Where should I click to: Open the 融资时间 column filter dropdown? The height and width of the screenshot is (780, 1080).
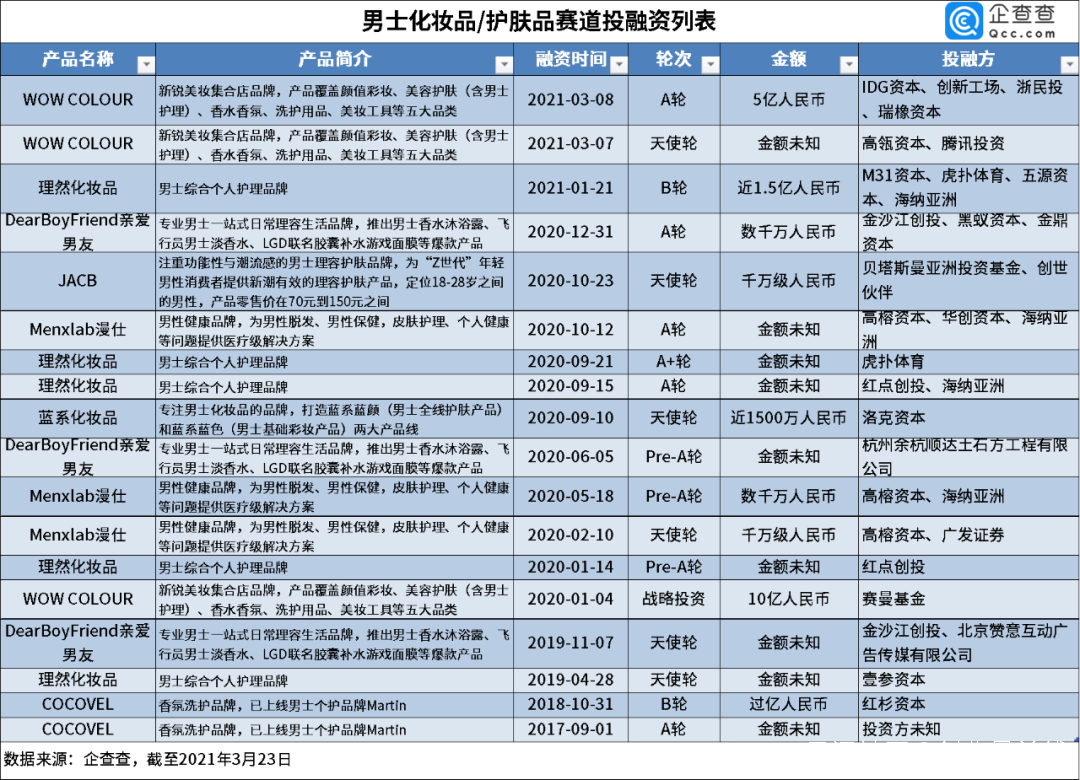(x=619, y=65)
